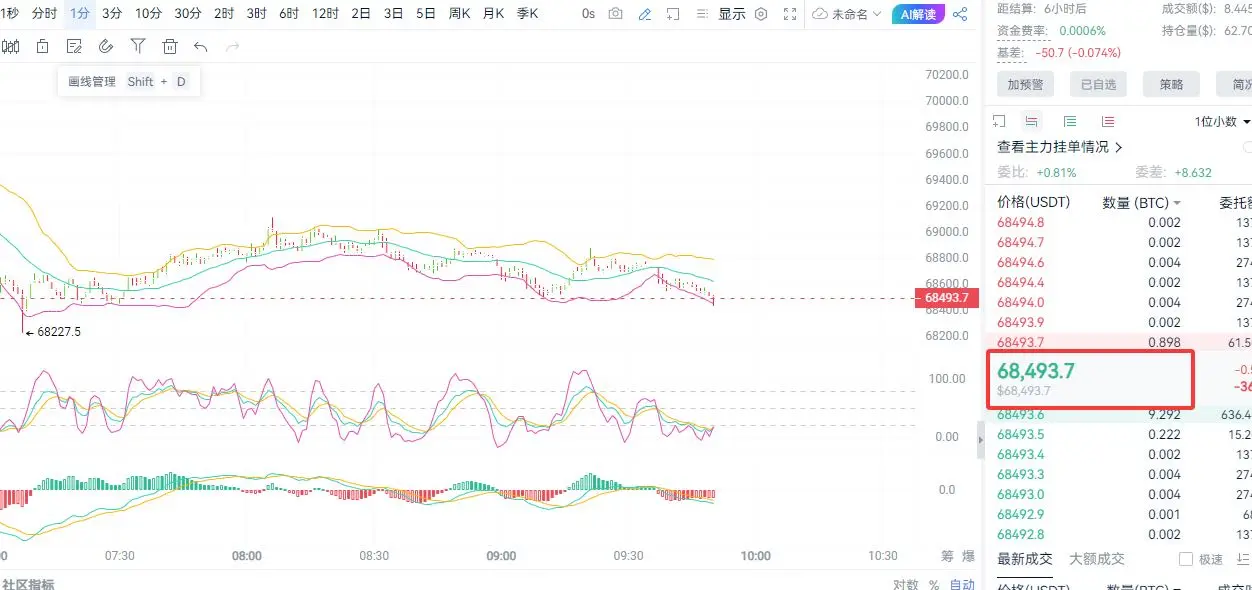Click the share icon next to AI解读
The image size is (1252, 590).
(960, 14)
